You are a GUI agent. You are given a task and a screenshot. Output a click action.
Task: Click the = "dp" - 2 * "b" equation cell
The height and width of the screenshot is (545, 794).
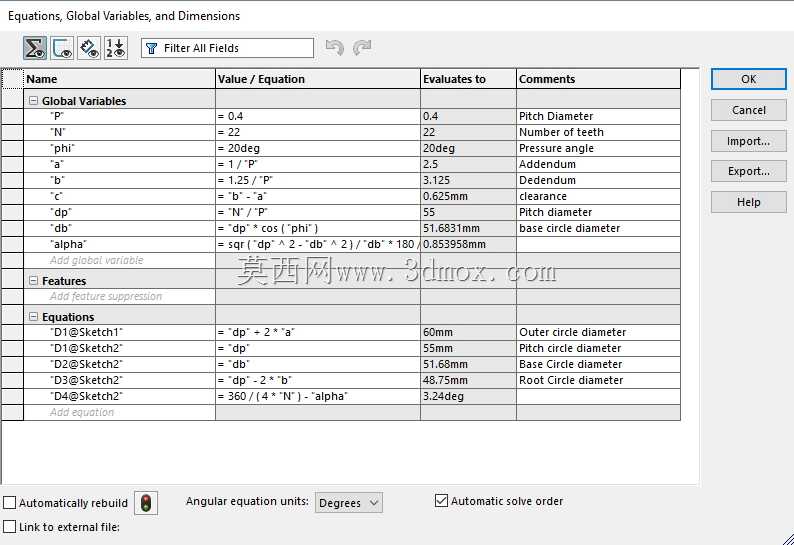[318, 380]
